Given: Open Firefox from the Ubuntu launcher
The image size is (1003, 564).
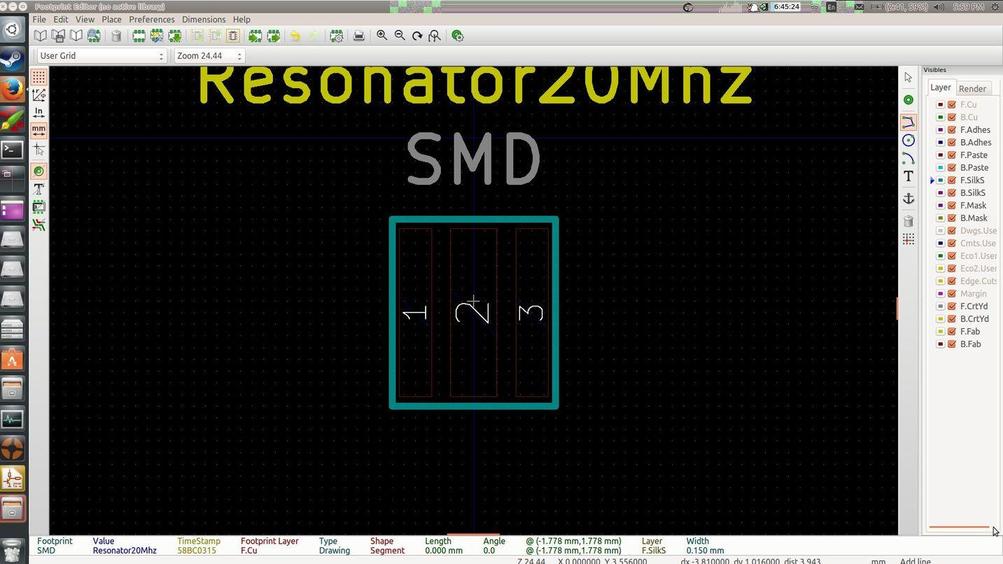Looking at the screenshot, I should click(12, 90).
